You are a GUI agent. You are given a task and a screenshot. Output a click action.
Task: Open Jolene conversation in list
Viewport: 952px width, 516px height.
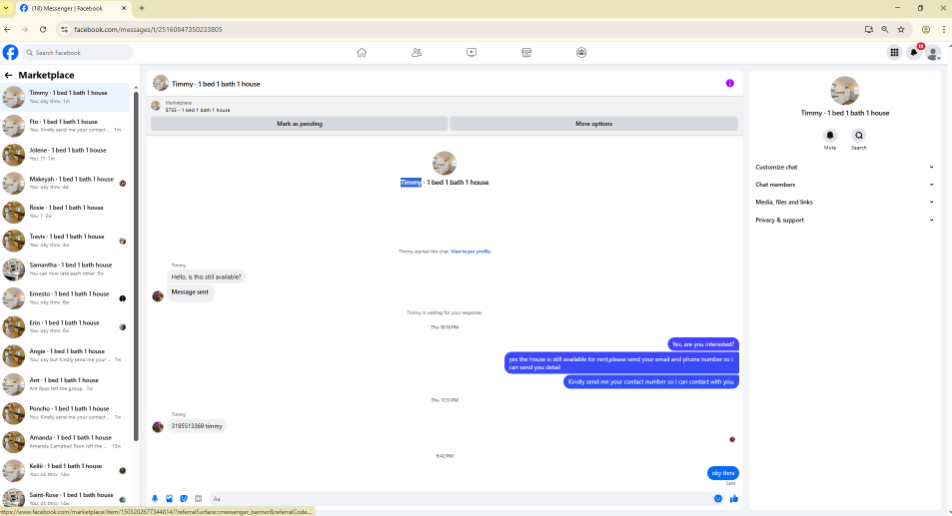click(x=65, y=154)
